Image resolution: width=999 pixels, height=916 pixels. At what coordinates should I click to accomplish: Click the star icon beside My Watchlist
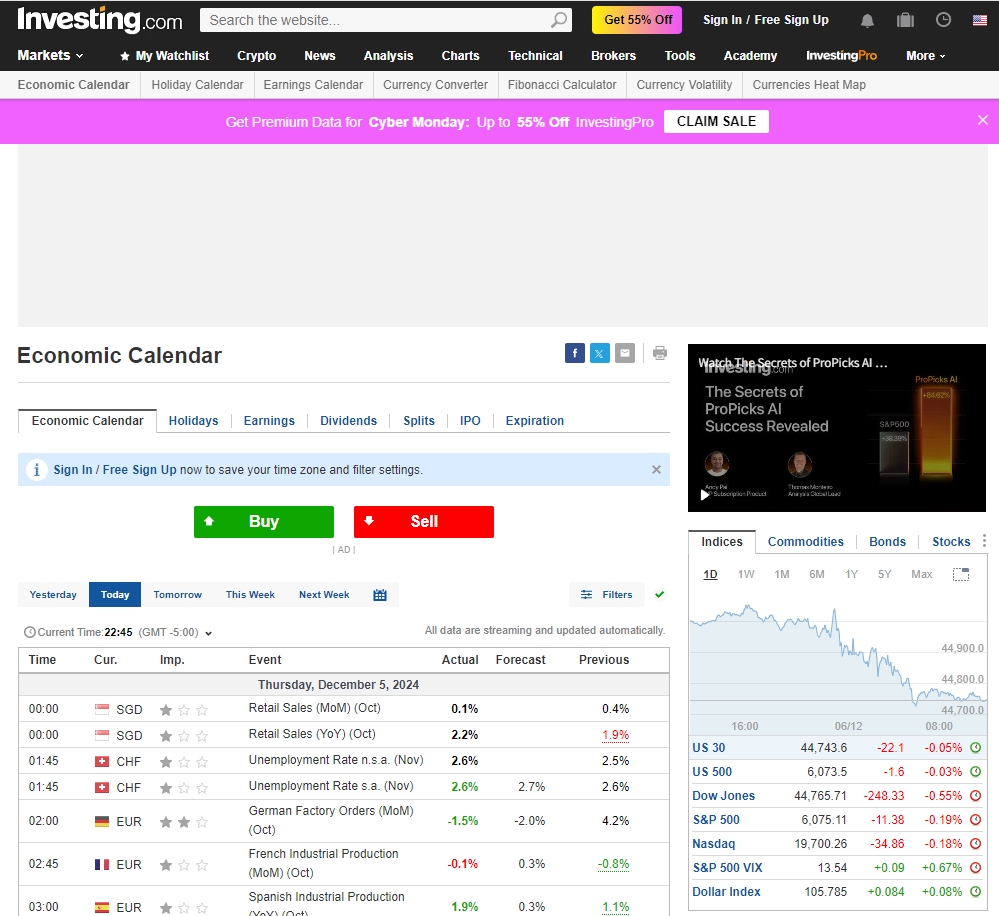(125, 56)
